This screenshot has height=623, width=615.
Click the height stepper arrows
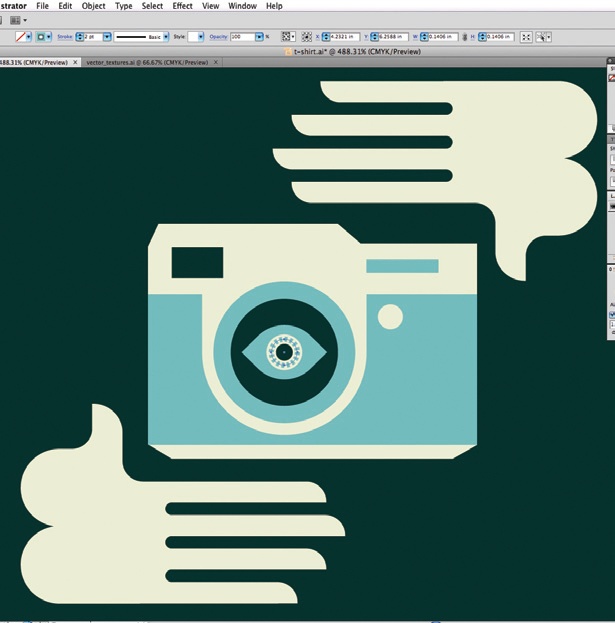click(x=482, y=37)
